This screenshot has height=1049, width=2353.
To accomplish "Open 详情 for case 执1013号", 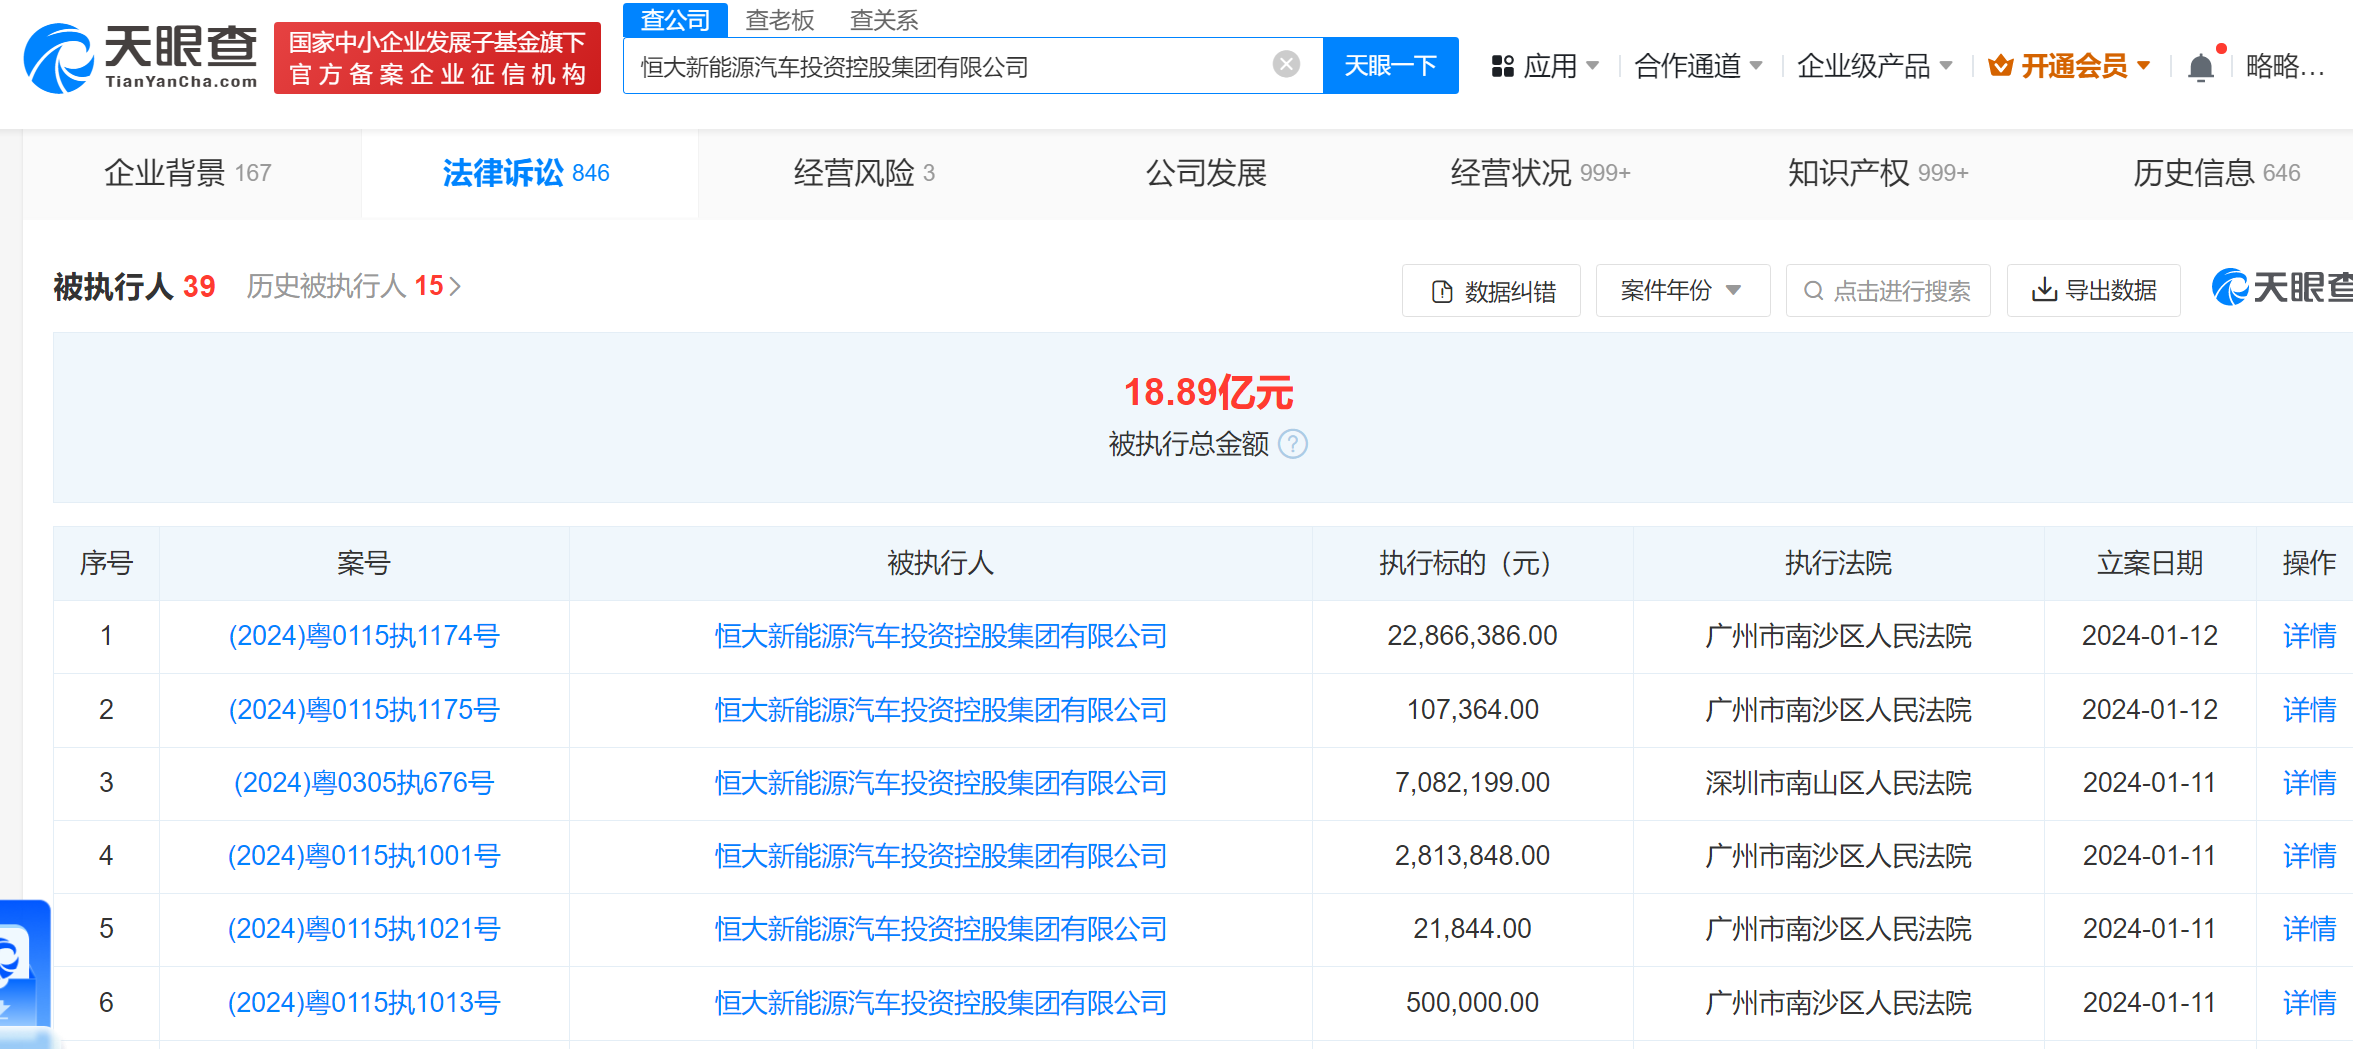I will tap(2309, 1003).
